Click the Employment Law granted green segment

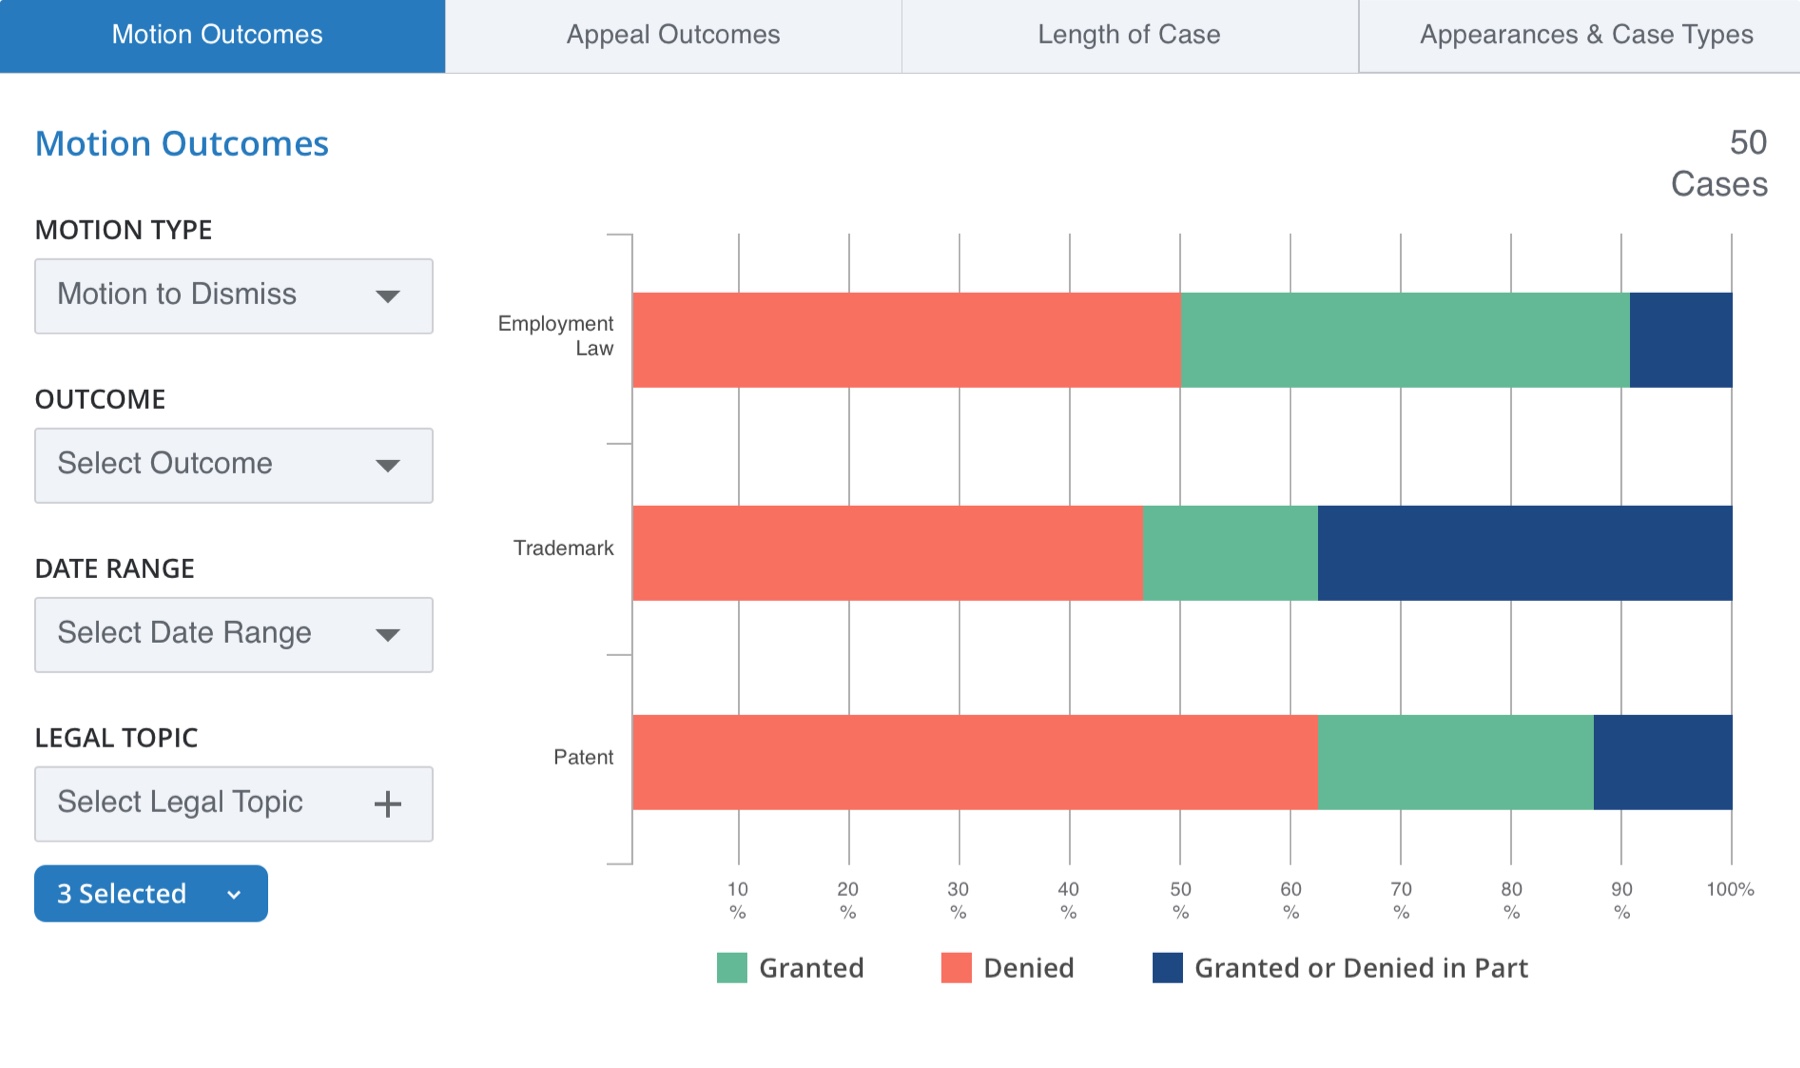(1405, 340)
